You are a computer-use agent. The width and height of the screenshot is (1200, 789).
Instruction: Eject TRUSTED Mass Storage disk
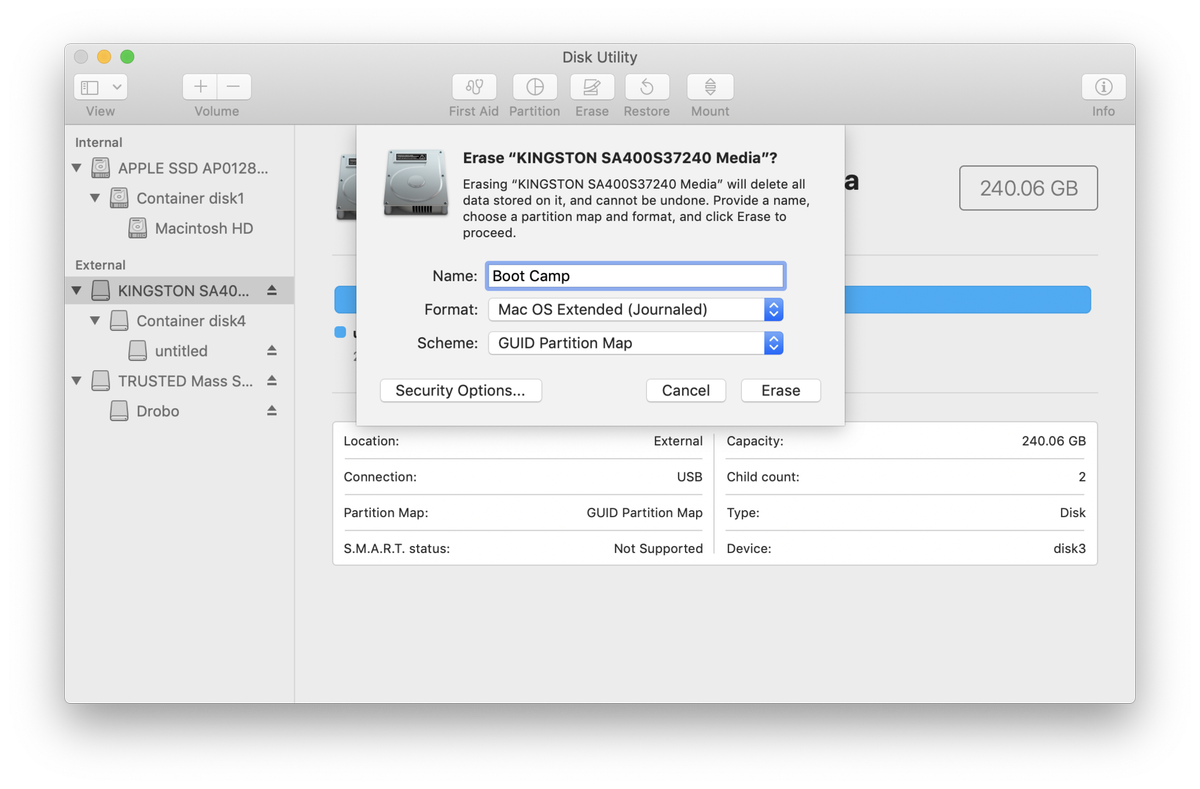(x=272, y=381)
